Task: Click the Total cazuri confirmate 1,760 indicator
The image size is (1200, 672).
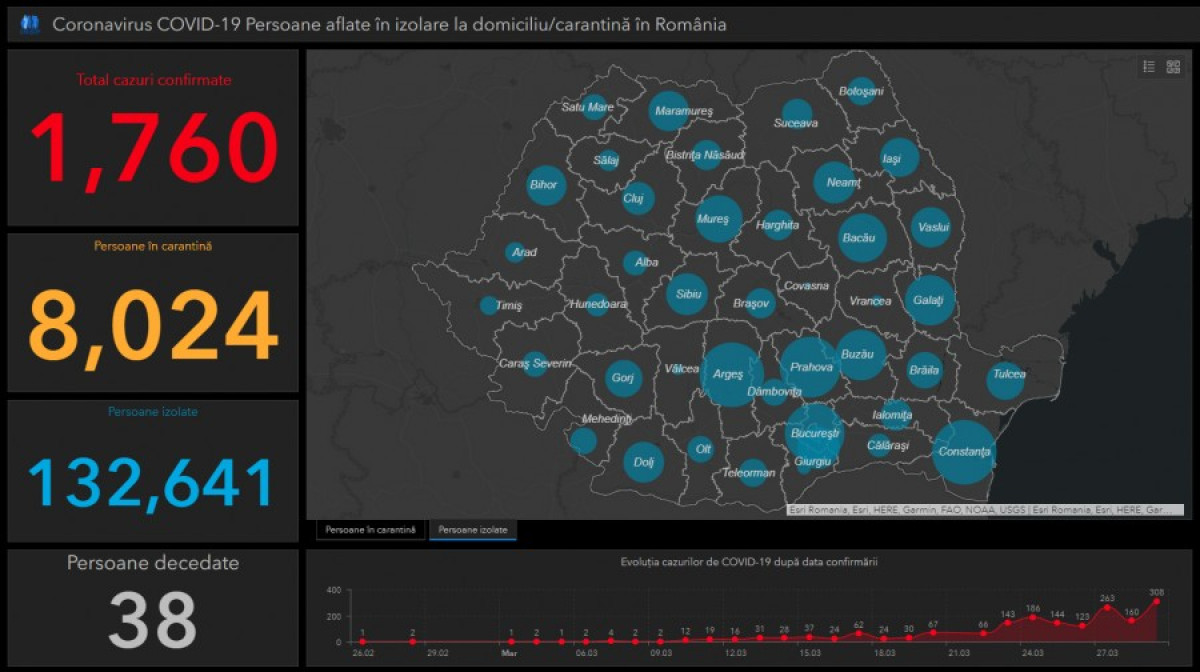Action: 153,138
